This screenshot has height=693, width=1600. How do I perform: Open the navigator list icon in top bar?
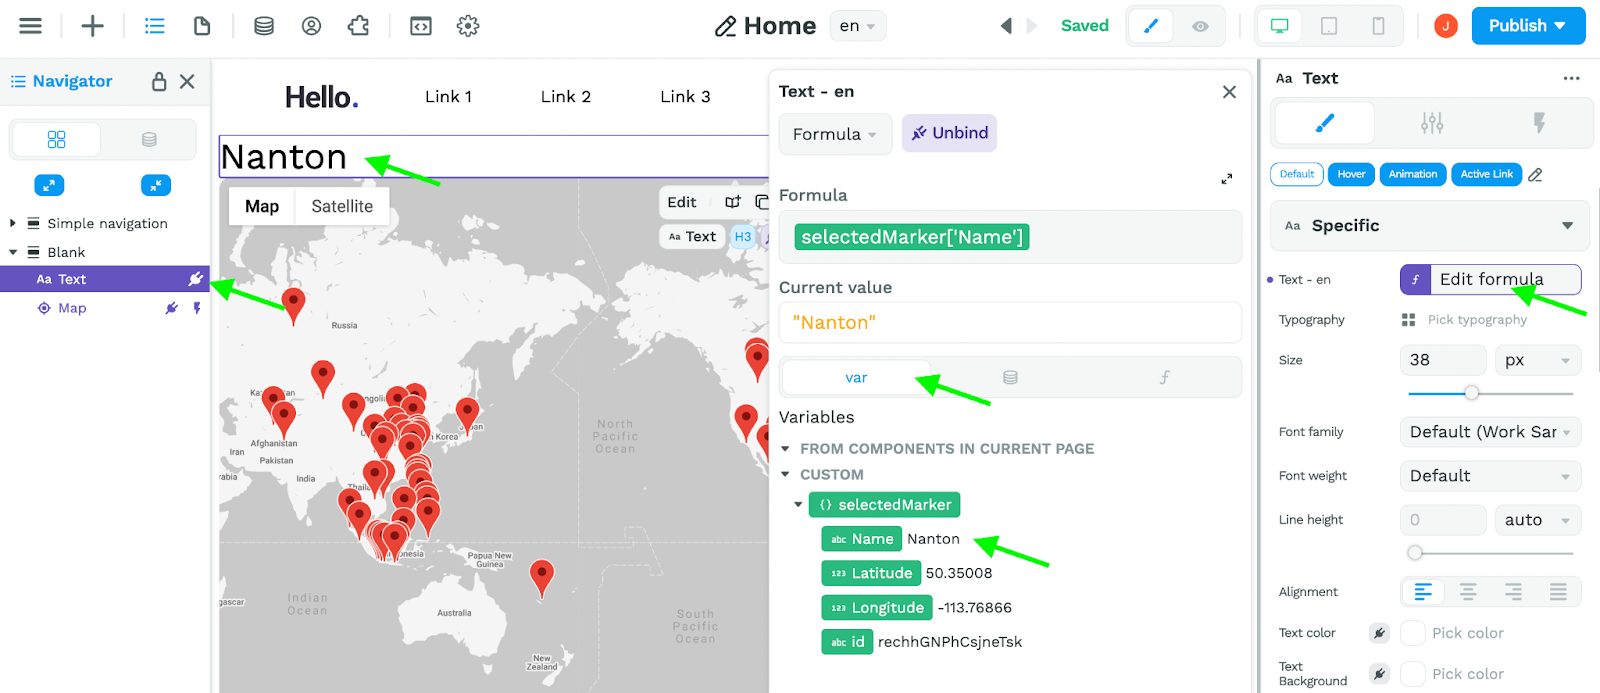point(154,26)
